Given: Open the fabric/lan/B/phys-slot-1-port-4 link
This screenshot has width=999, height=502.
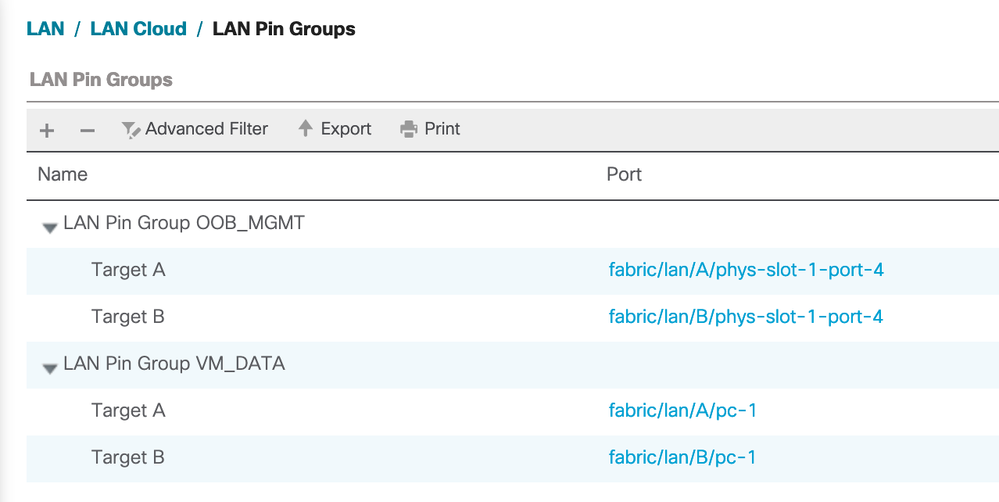Looking at the screenshot, I should click(746, 317).
